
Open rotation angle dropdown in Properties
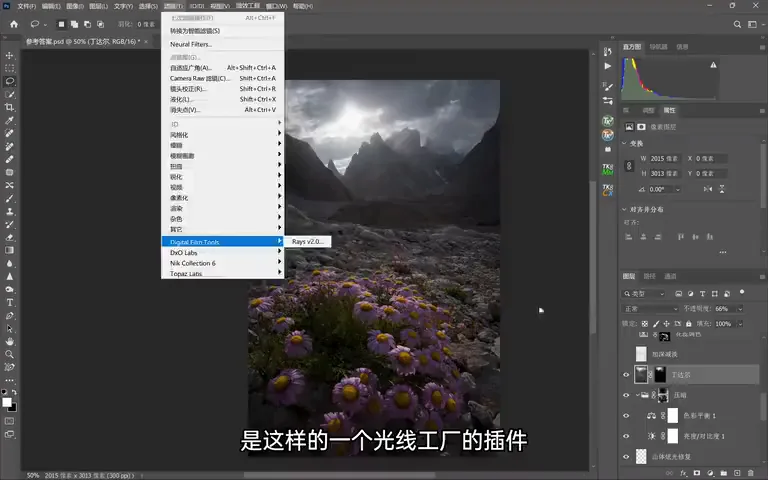(678, 189)
